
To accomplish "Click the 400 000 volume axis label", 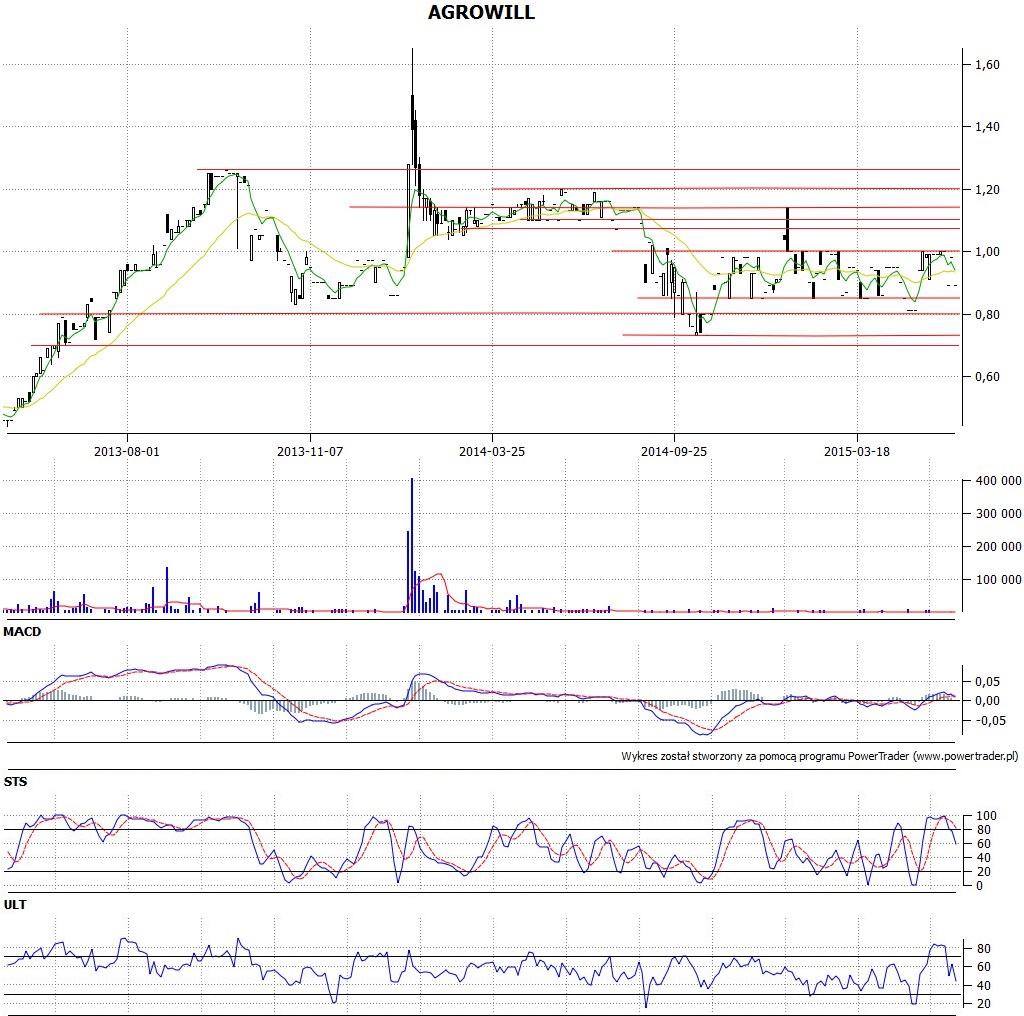I will [998, 481].
